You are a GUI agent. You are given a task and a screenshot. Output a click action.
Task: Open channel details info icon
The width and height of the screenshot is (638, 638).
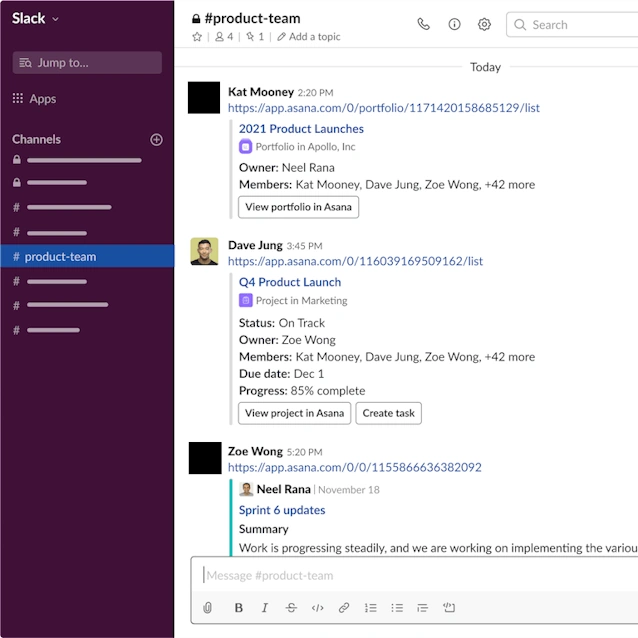[x=454, y=24]
